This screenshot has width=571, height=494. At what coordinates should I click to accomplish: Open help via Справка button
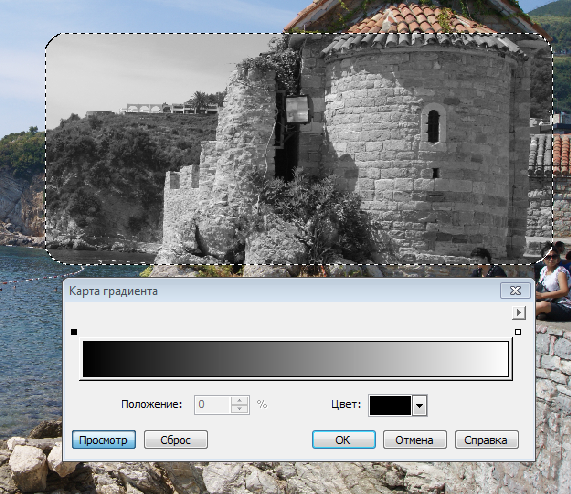tap(486, 440)
